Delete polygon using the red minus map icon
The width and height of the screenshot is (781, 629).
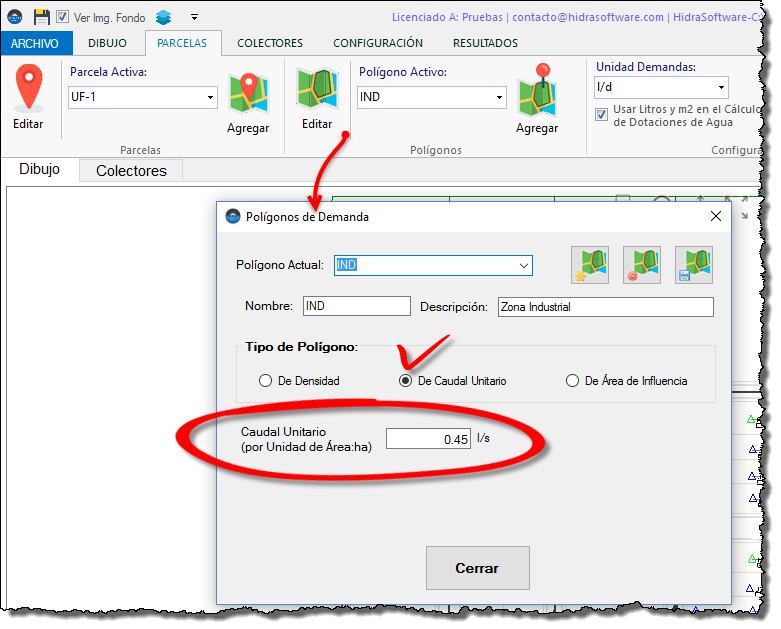(642, 265)
